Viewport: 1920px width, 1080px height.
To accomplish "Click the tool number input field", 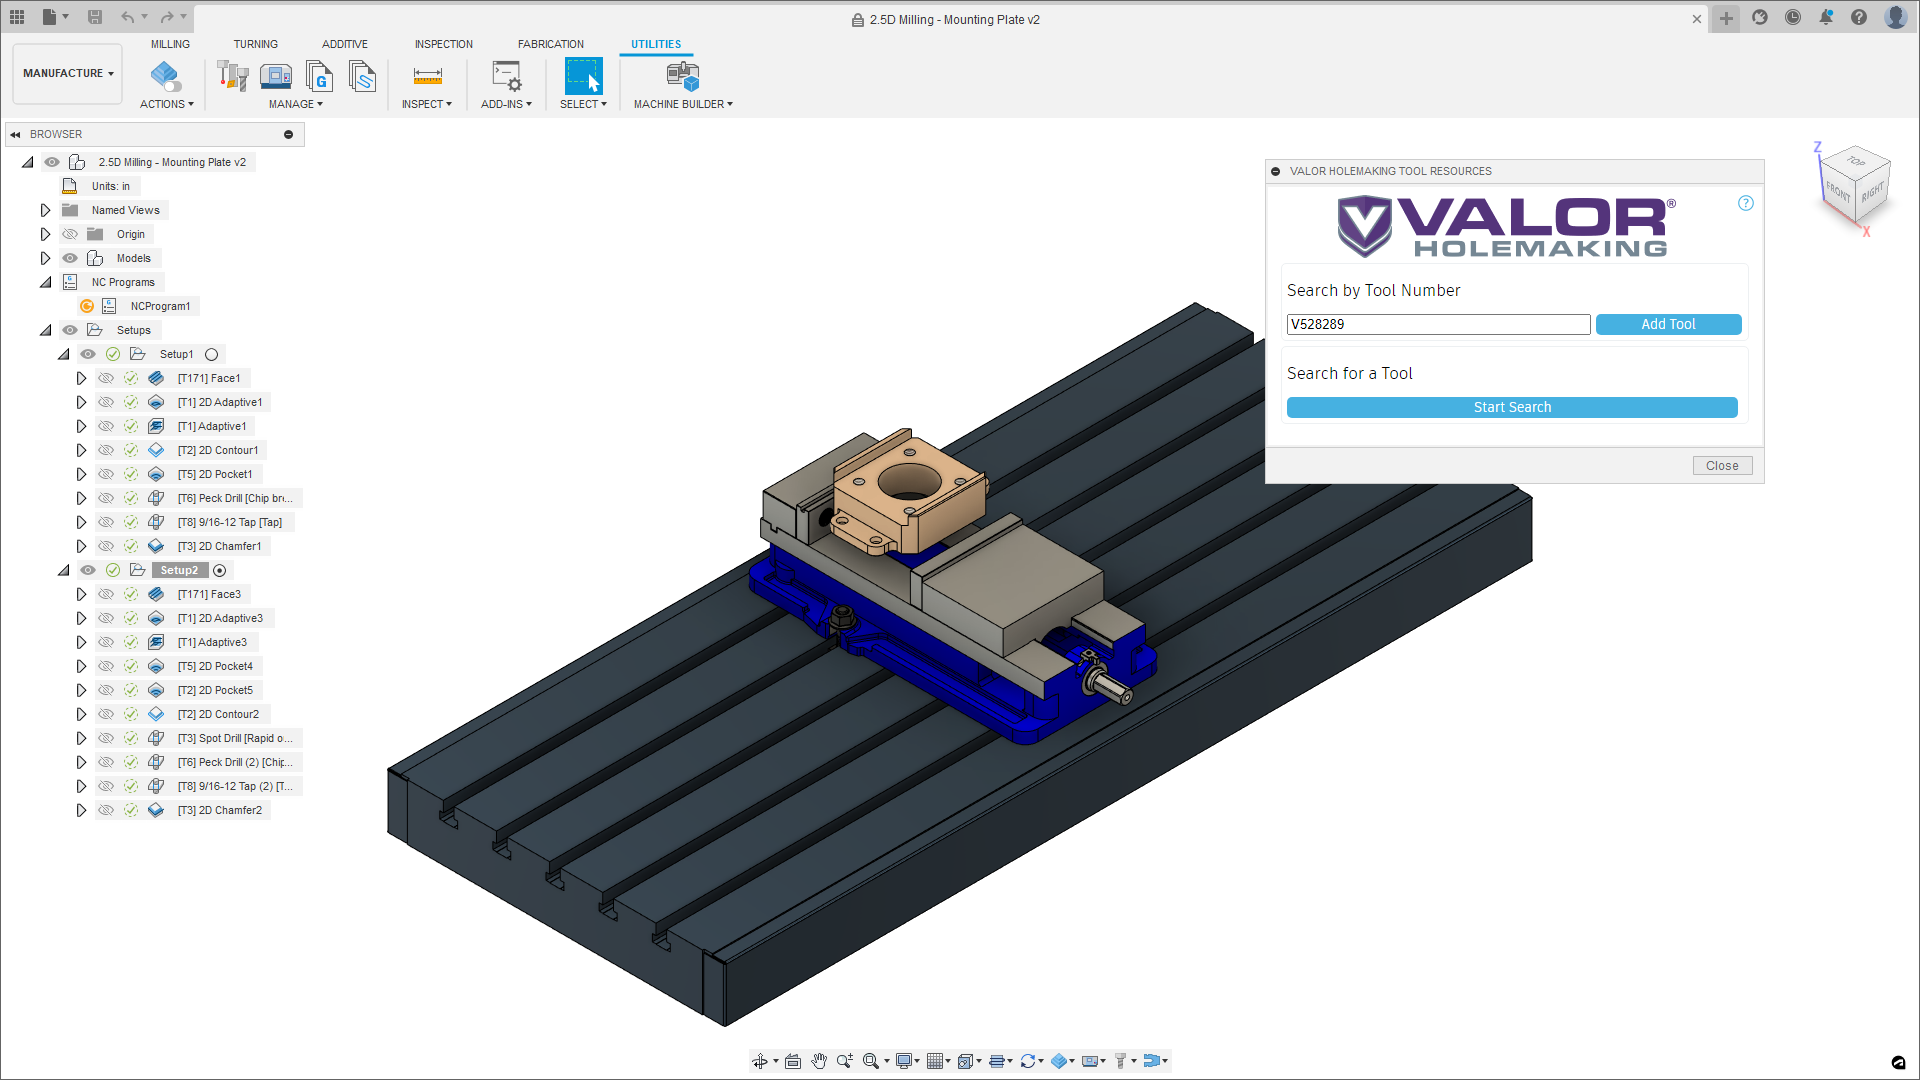I will pos(1437,324).
